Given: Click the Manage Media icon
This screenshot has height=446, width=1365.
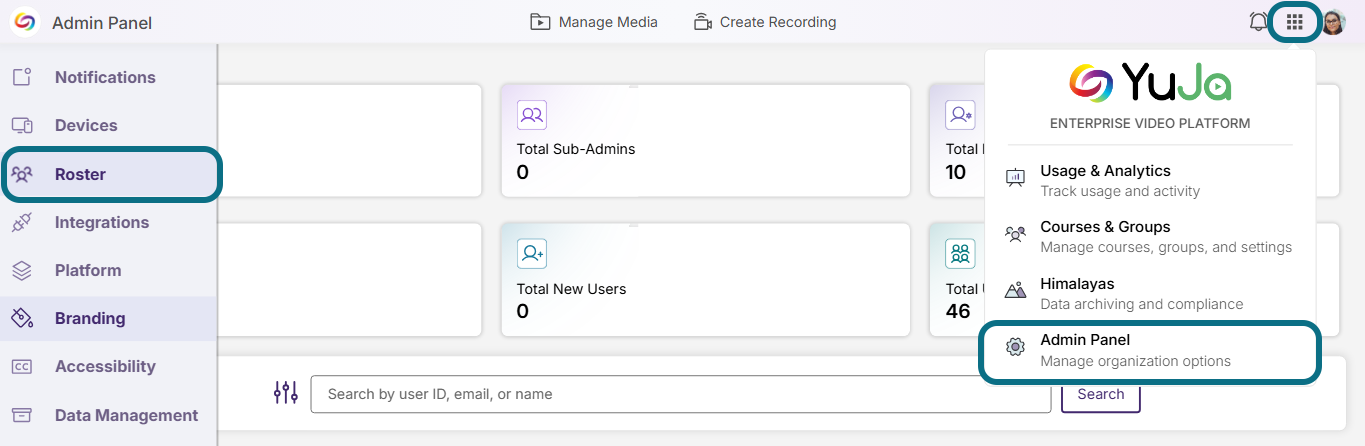Looking at the screenshot, I should click(x=541, y=22).
